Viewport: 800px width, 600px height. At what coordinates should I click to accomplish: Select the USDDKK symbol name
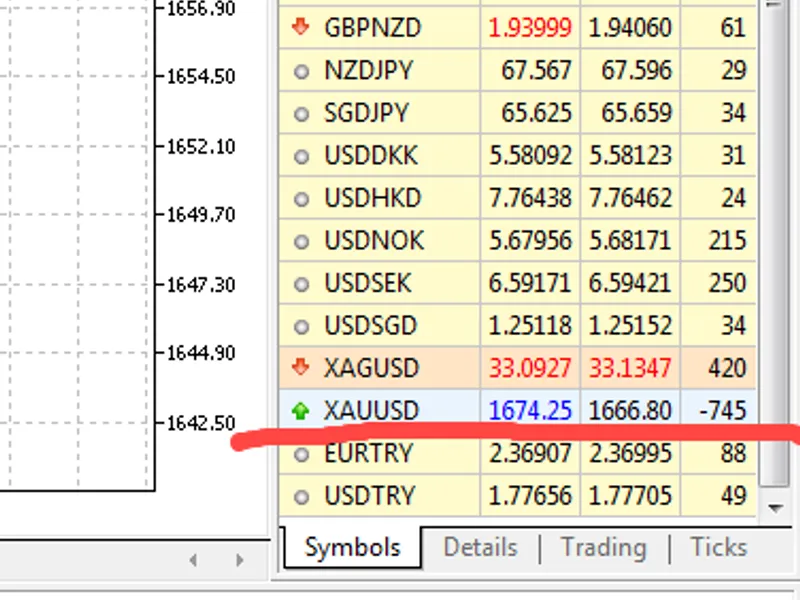[x=371, y=155]
